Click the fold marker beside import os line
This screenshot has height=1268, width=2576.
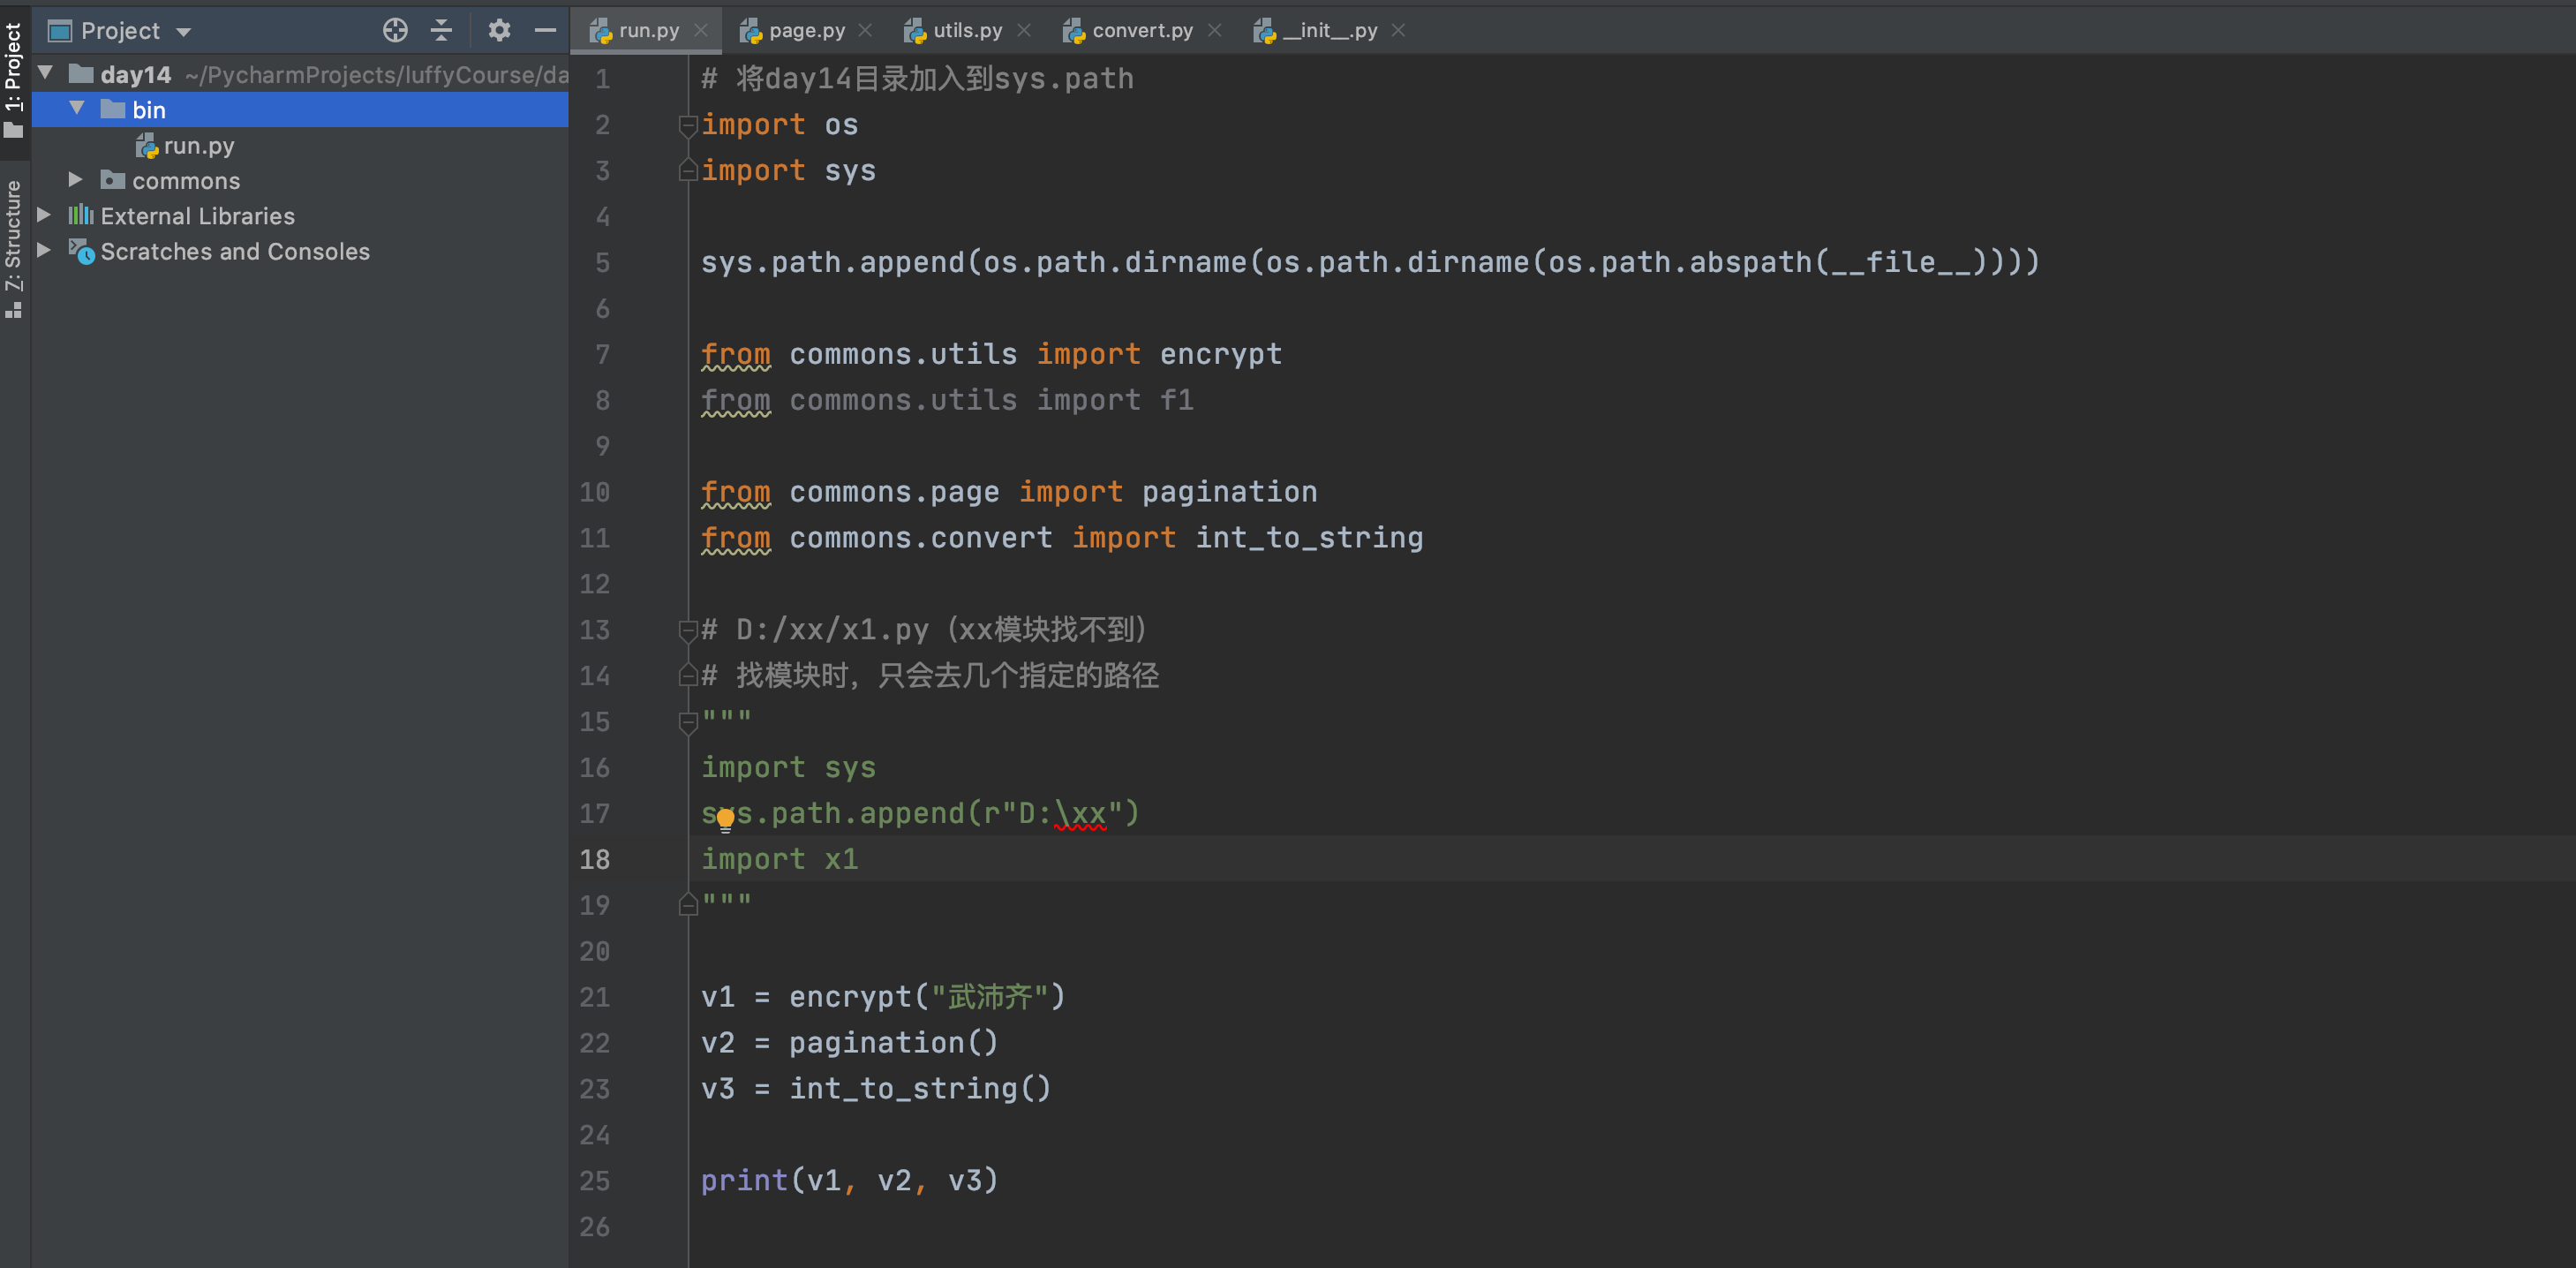(687, 125)
